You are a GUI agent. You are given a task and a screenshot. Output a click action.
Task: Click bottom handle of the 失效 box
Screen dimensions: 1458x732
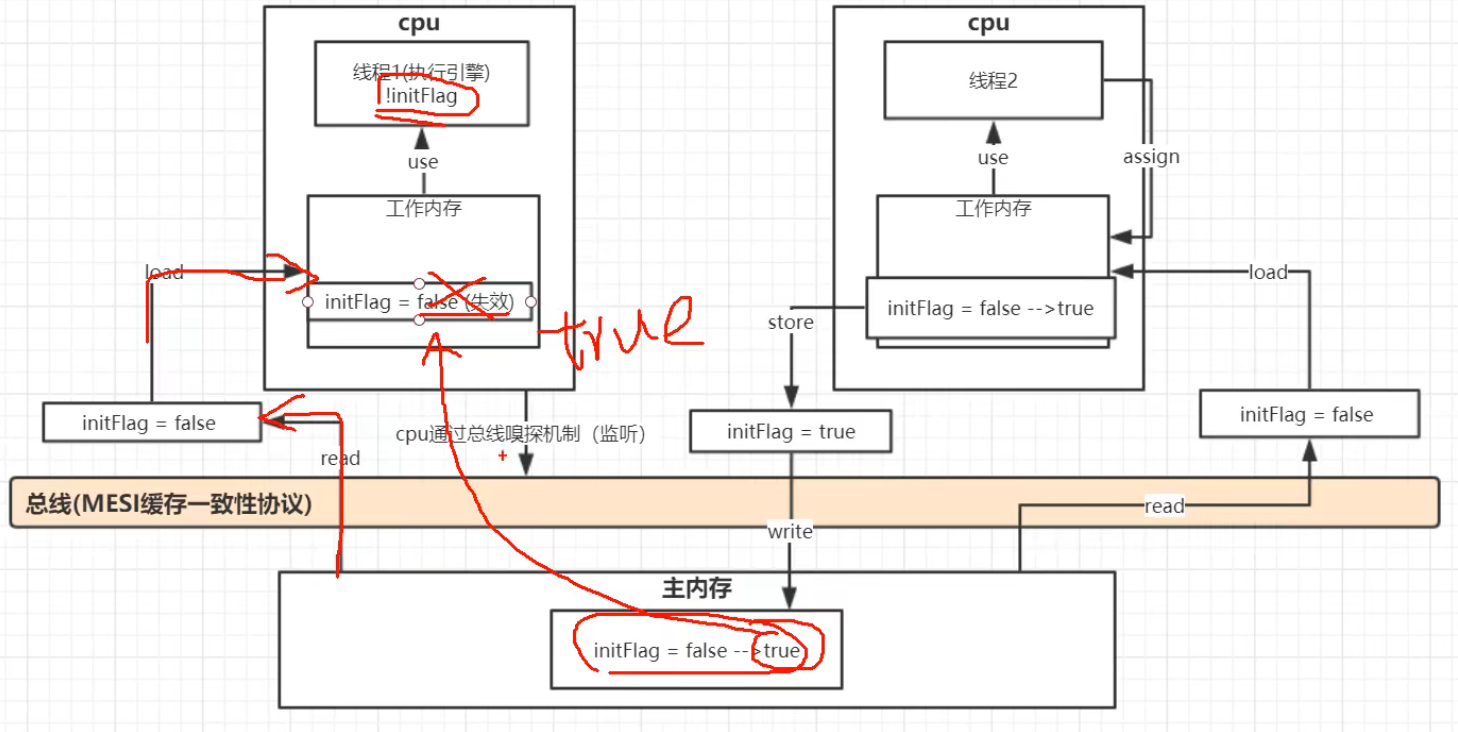click(x=419, y=320)
